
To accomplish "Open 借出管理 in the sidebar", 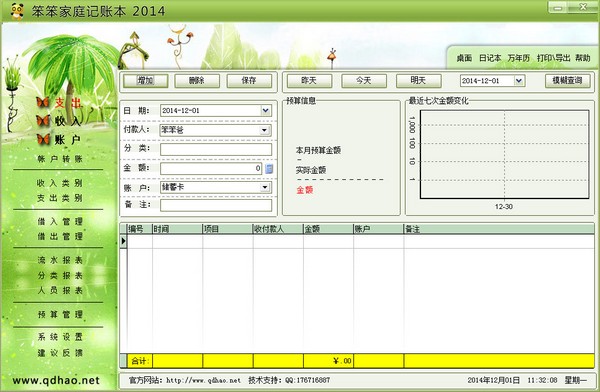I will (x=60, y=236).
